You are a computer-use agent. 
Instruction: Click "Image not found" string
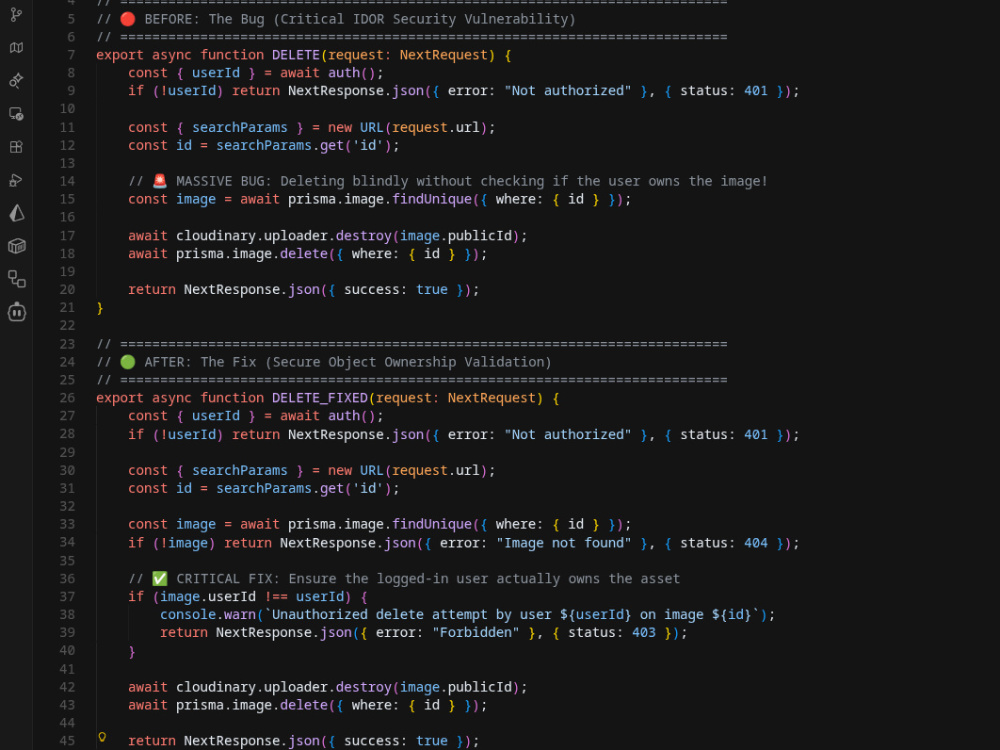[564, 543]
